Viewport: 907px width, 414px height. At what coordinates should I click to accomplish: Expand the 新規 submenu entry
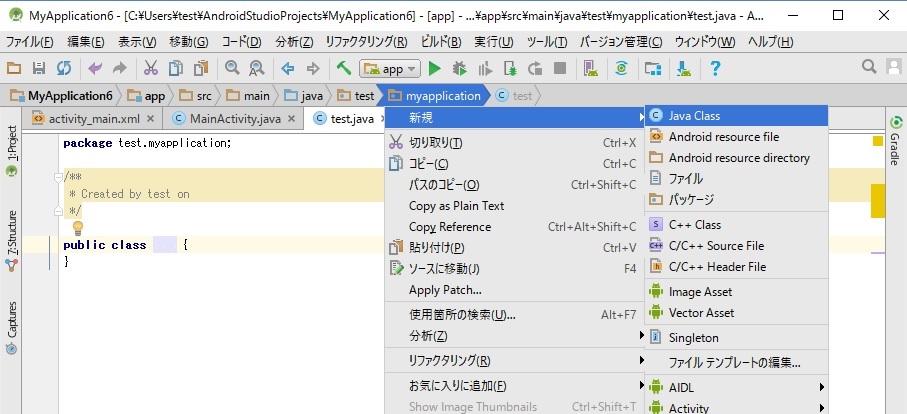pyautogui.click(x=514, y=118)
